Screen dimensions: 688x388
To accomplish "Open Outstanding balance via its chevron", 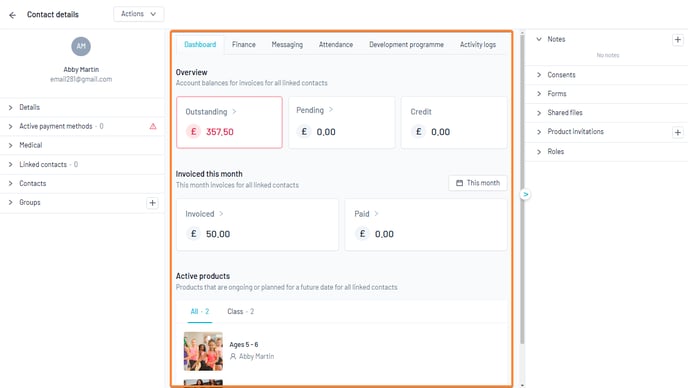I will point(234,111).
